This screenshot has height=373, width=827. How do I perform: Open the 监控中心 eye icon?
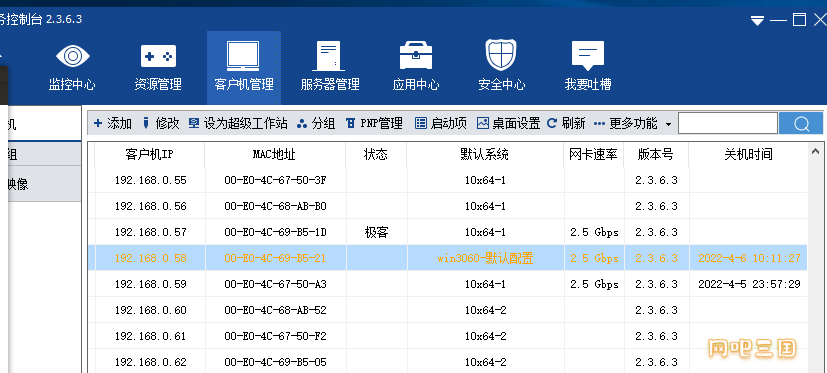tap(73, 56)
